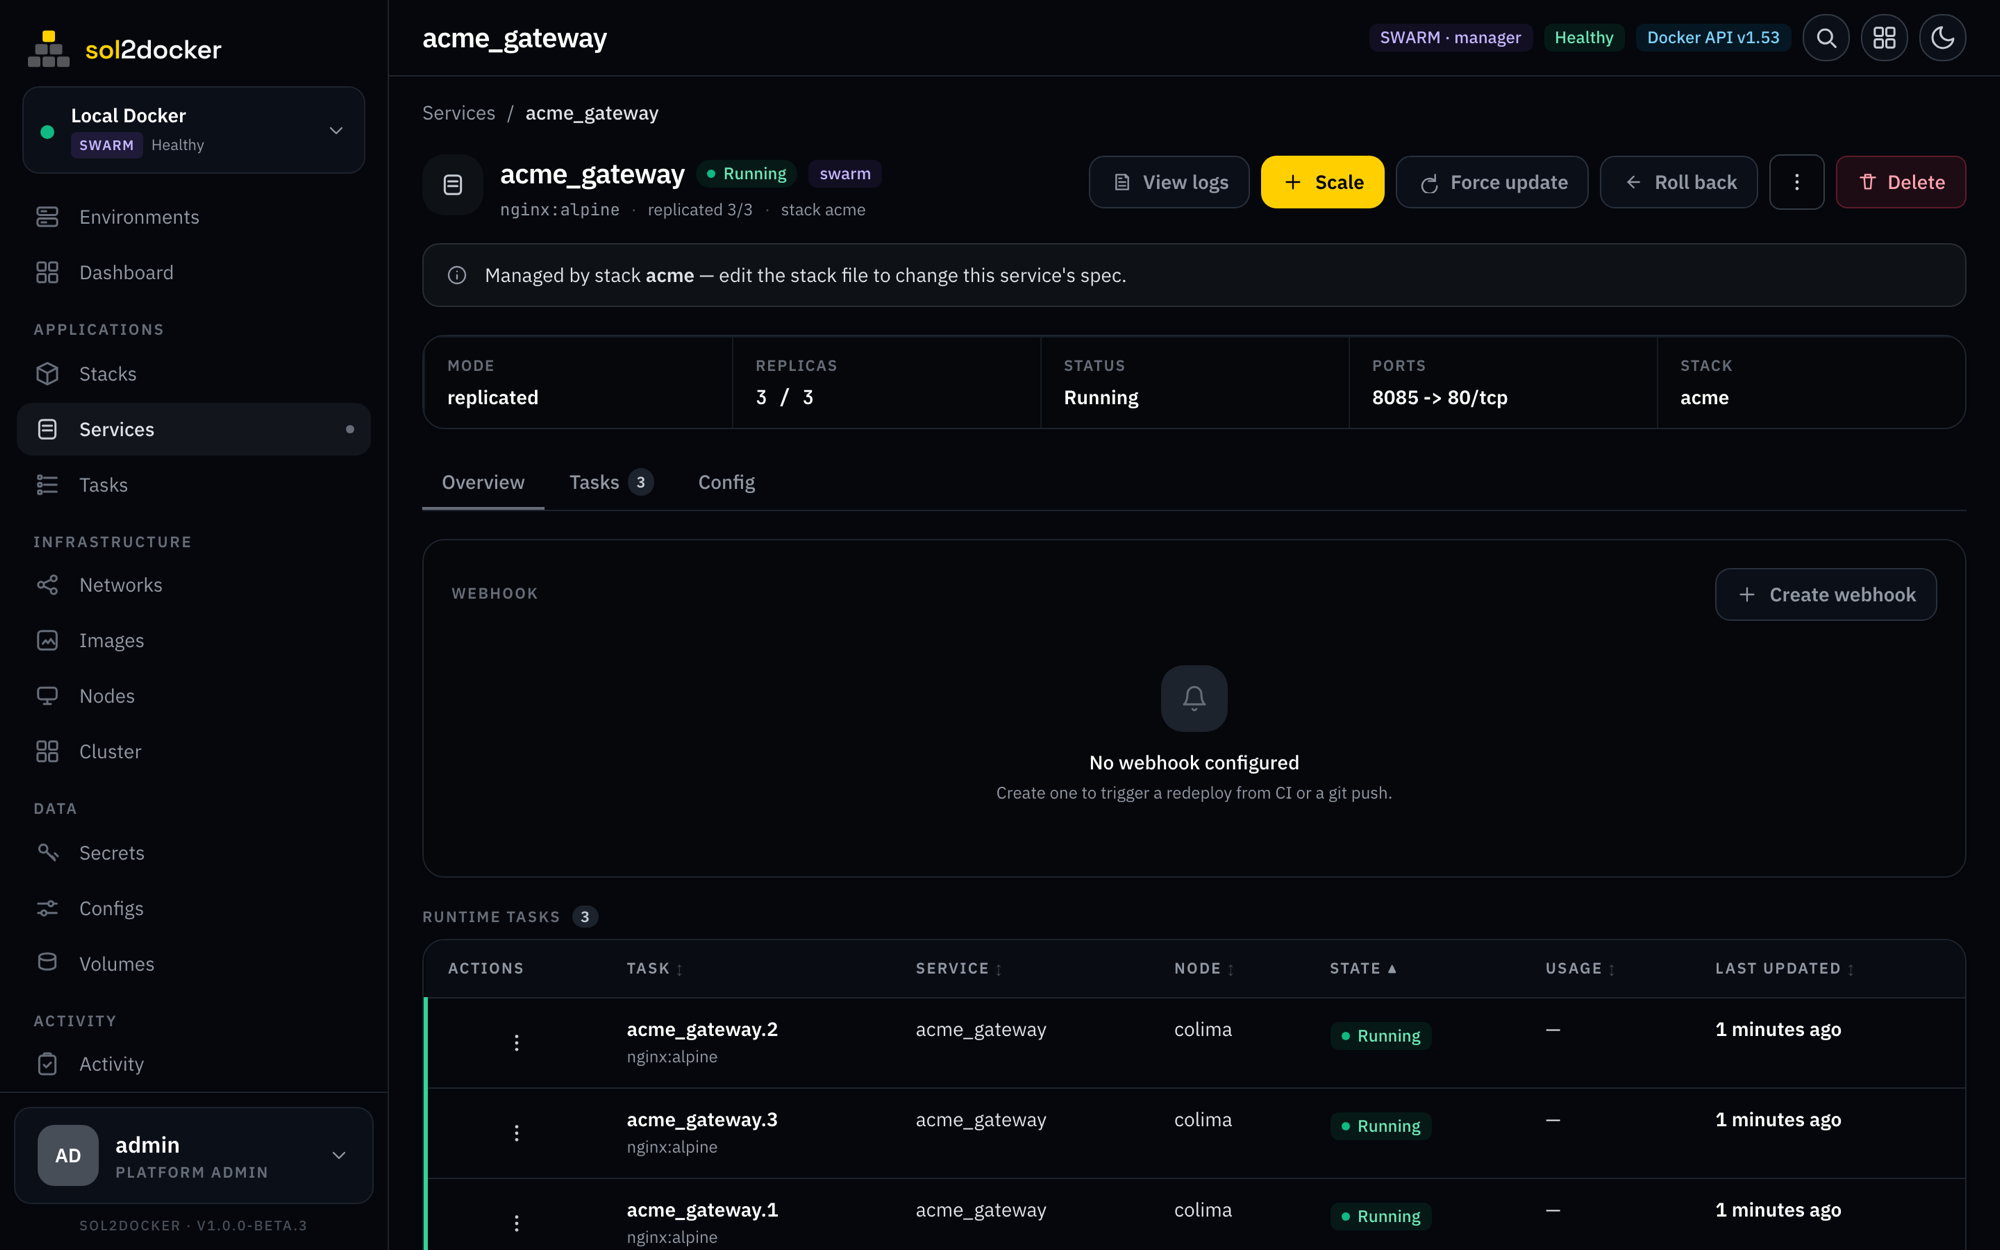Open actions menu for acme_gateway.2
Image resolution: width=2000 pixels, height=1250 pixels.
click(516, 1043)
